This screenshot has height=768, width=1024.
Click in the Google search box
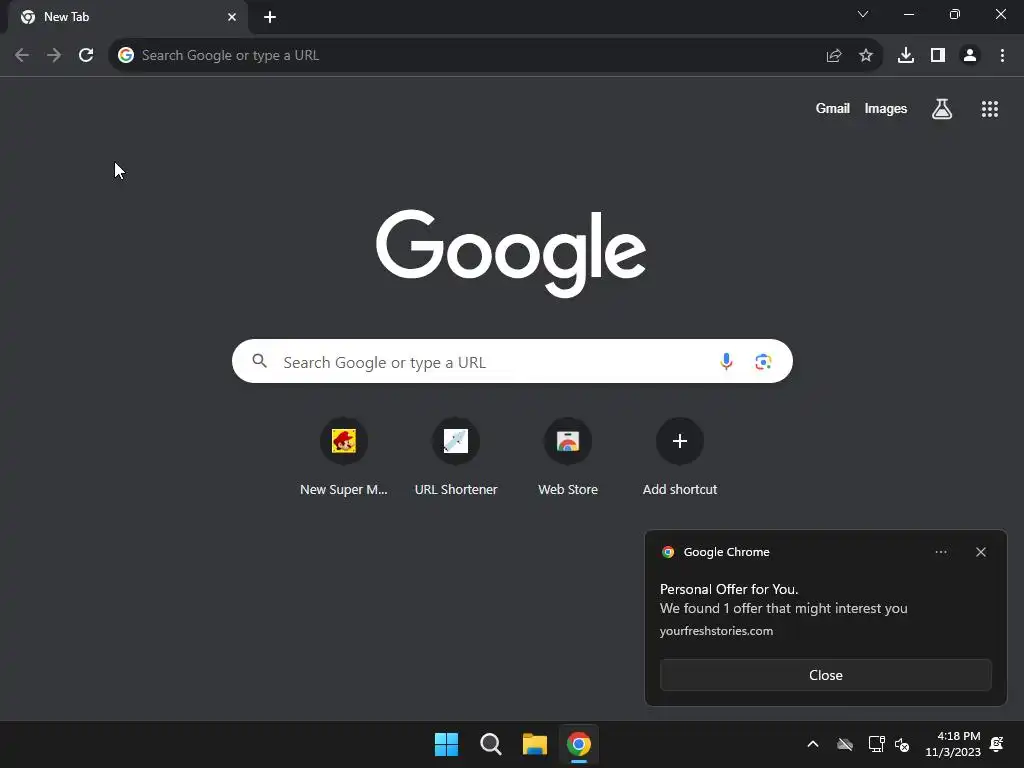pos(512,361)
